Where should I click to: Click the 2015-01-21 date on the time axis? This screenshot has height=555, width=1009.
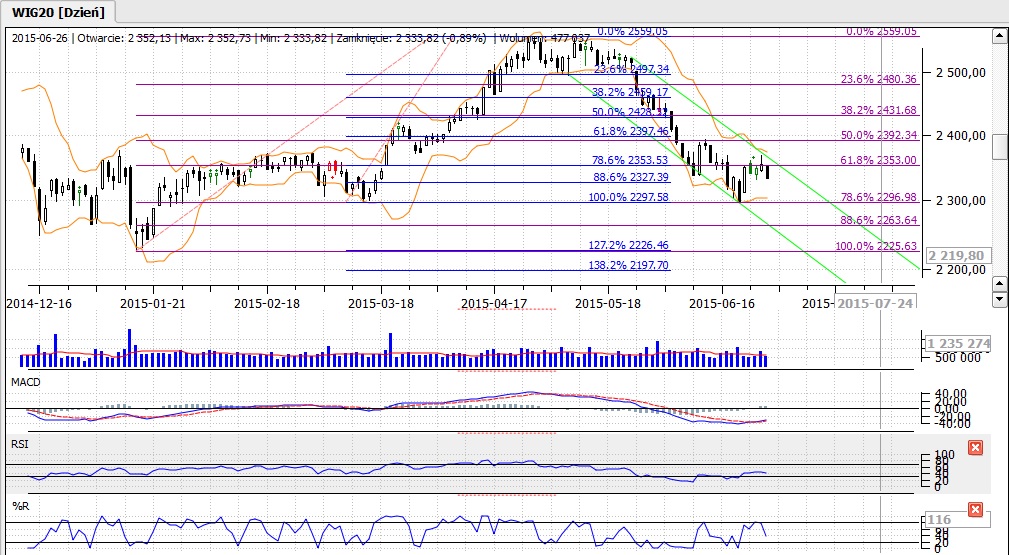[153, 303]
